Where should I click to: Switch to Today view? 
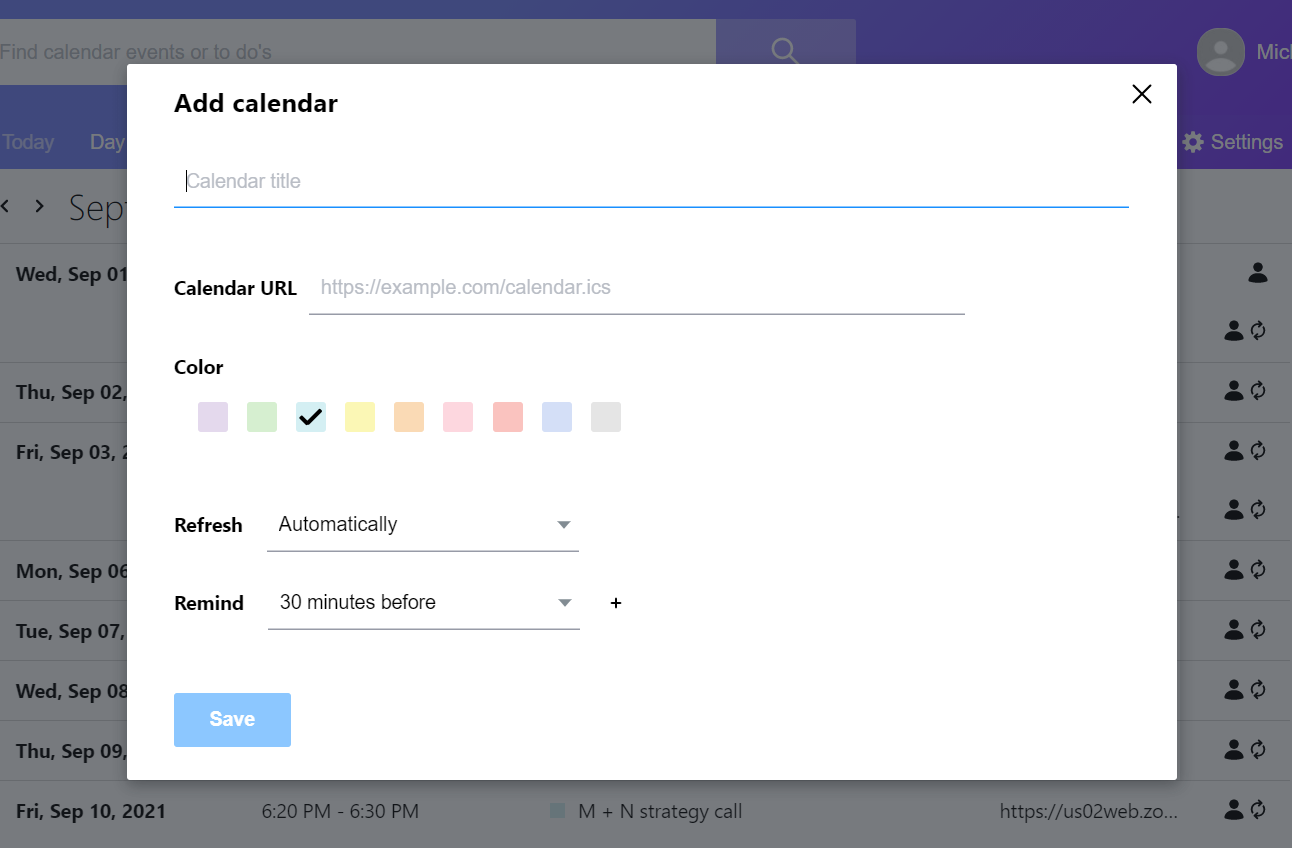tap(28, 142)
